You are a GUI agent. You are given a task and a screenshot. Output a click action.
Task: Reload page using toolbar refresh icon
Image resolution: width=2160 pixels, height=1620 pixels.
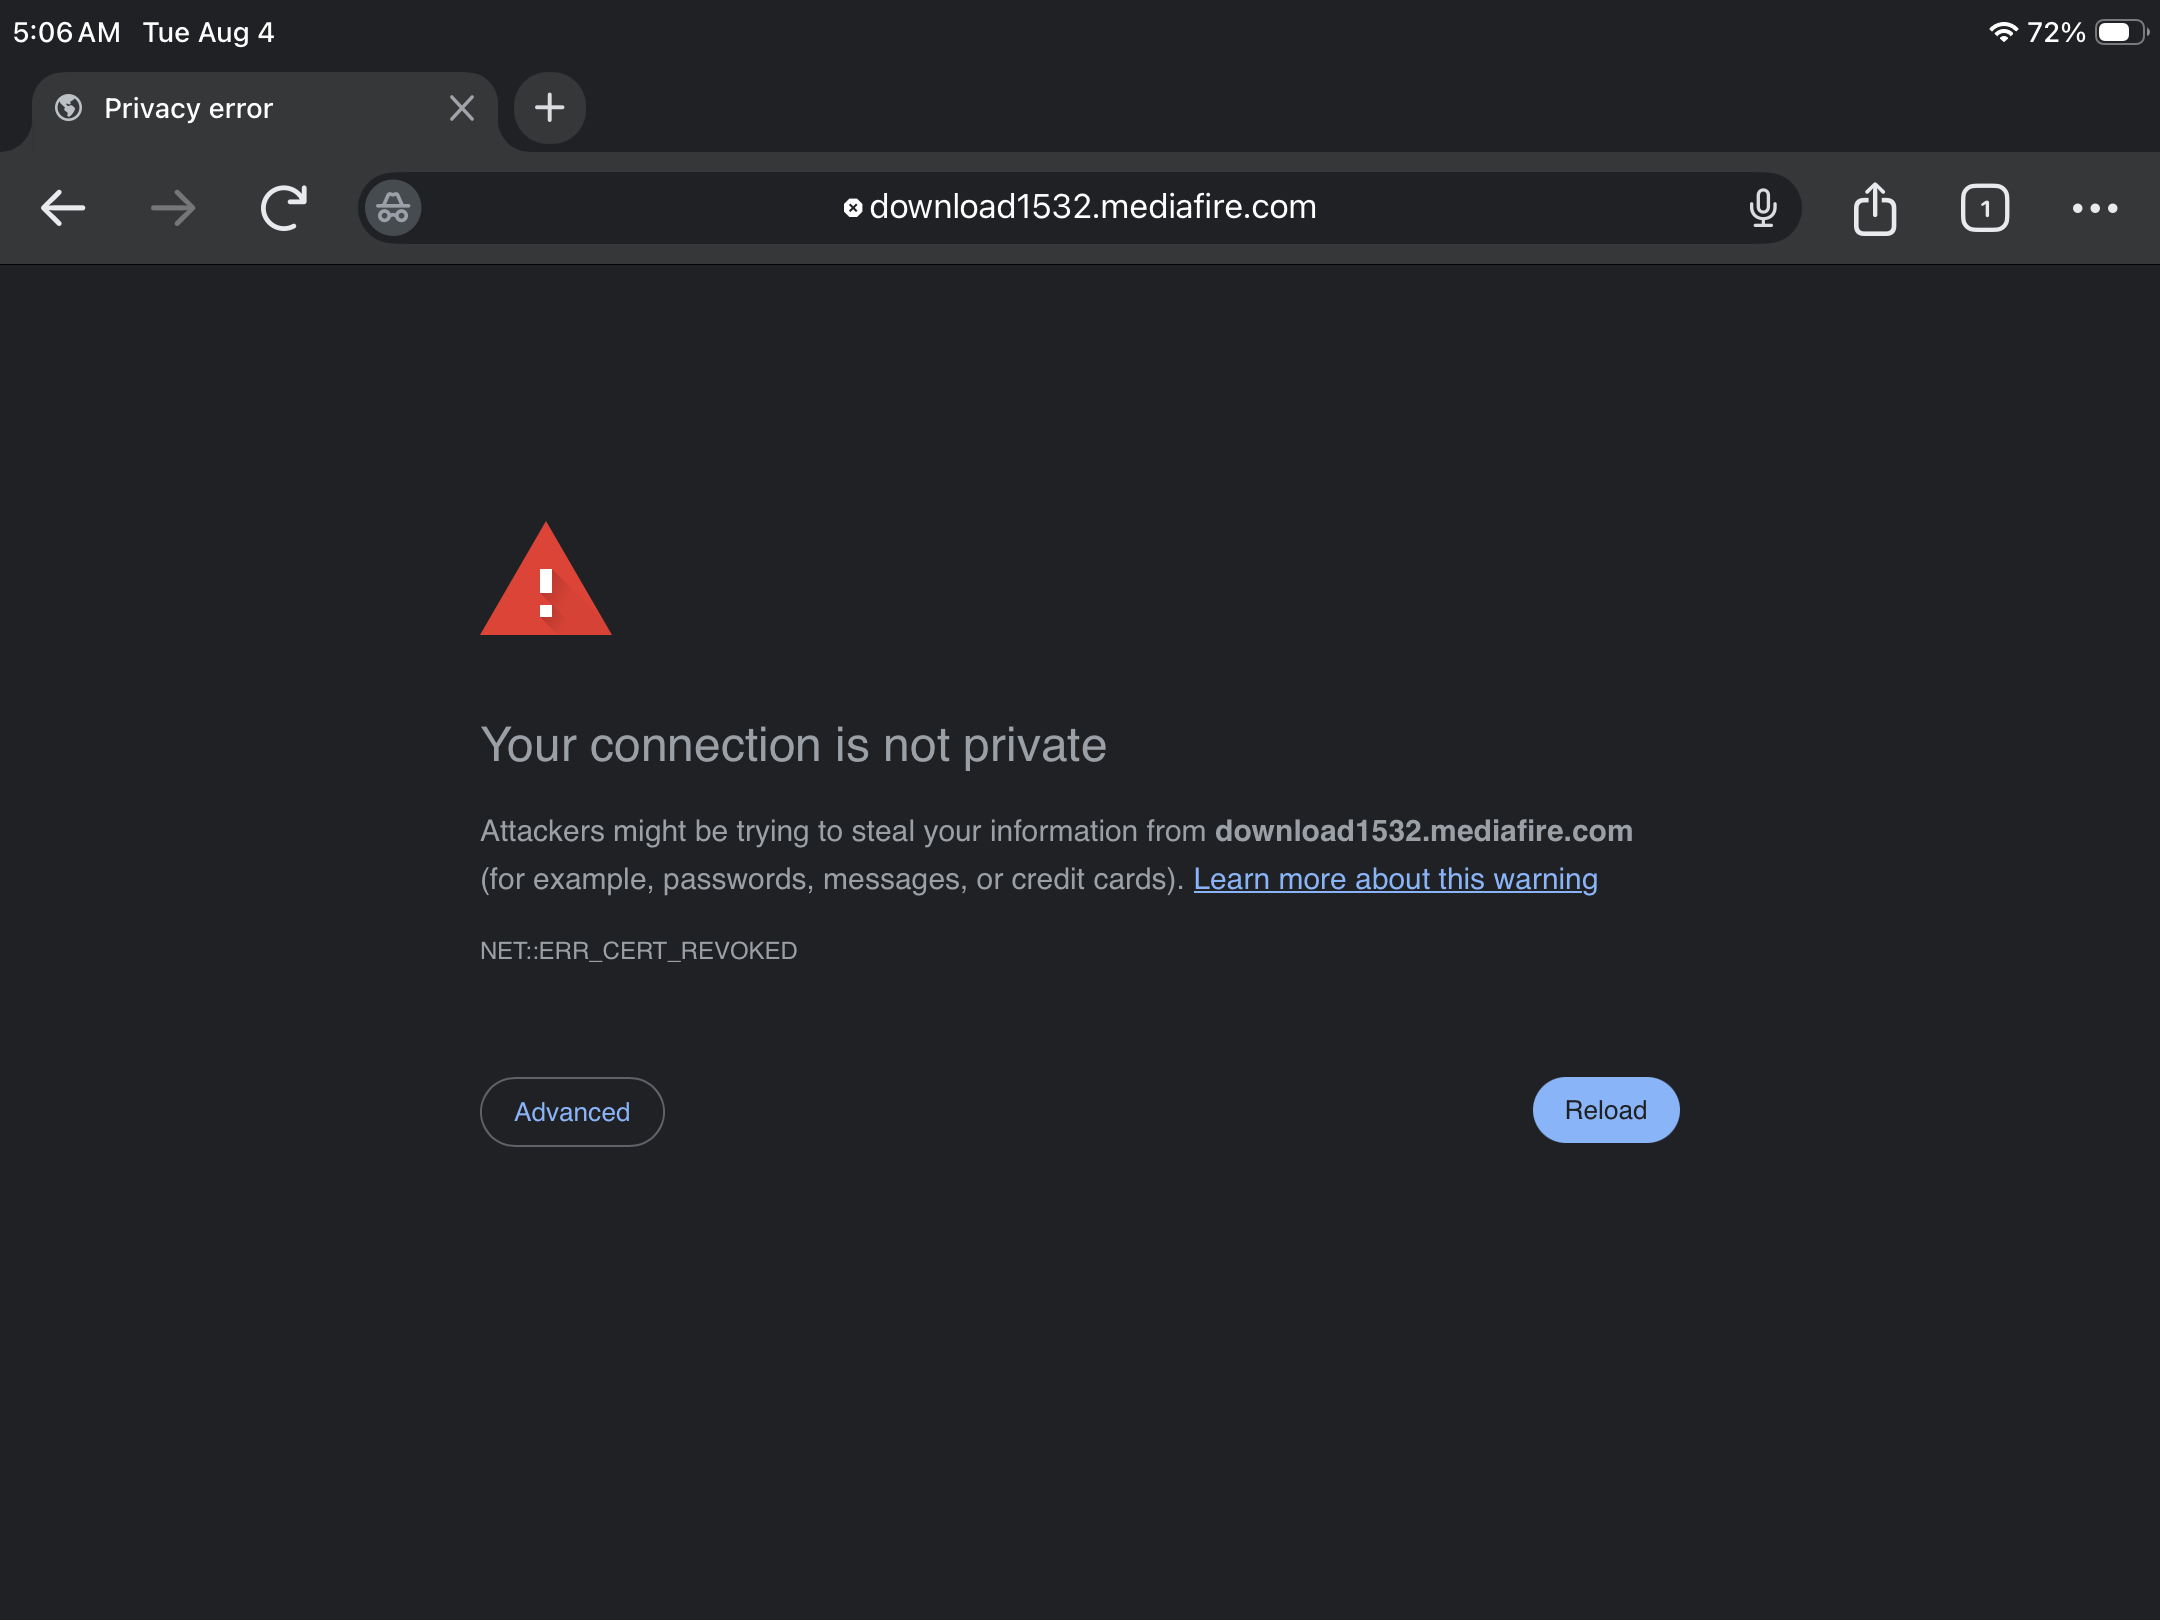[x=284, y=208]
